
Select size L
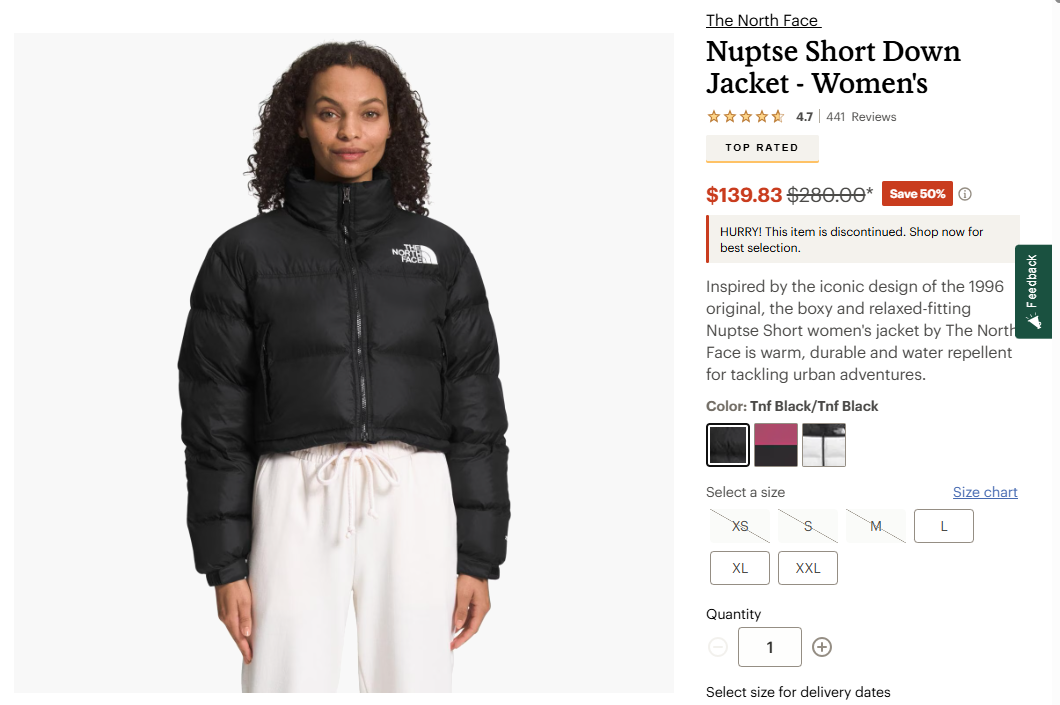(944, 526)
